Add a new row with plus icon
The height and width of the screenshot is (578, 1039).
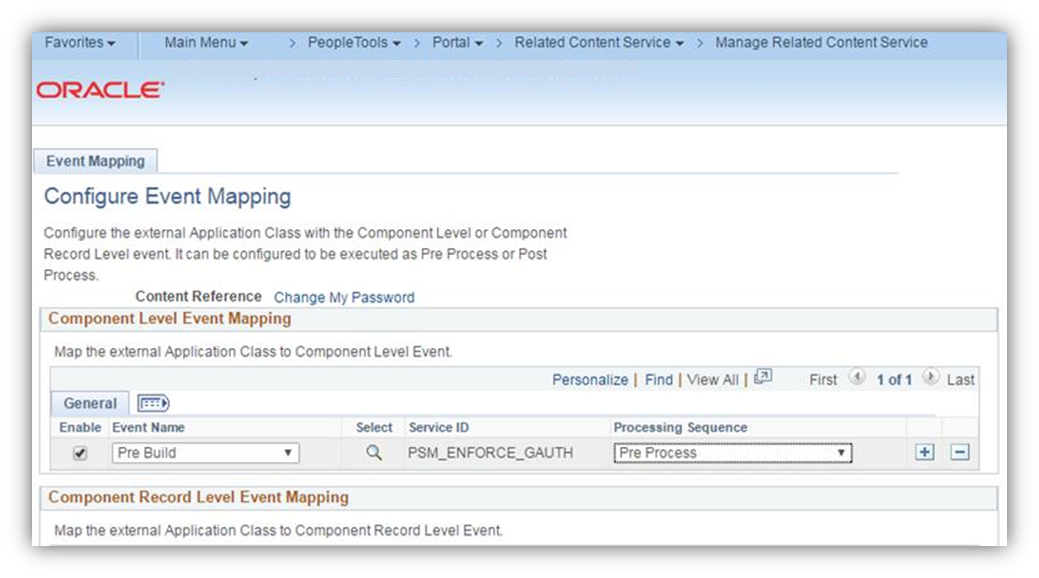925,453
